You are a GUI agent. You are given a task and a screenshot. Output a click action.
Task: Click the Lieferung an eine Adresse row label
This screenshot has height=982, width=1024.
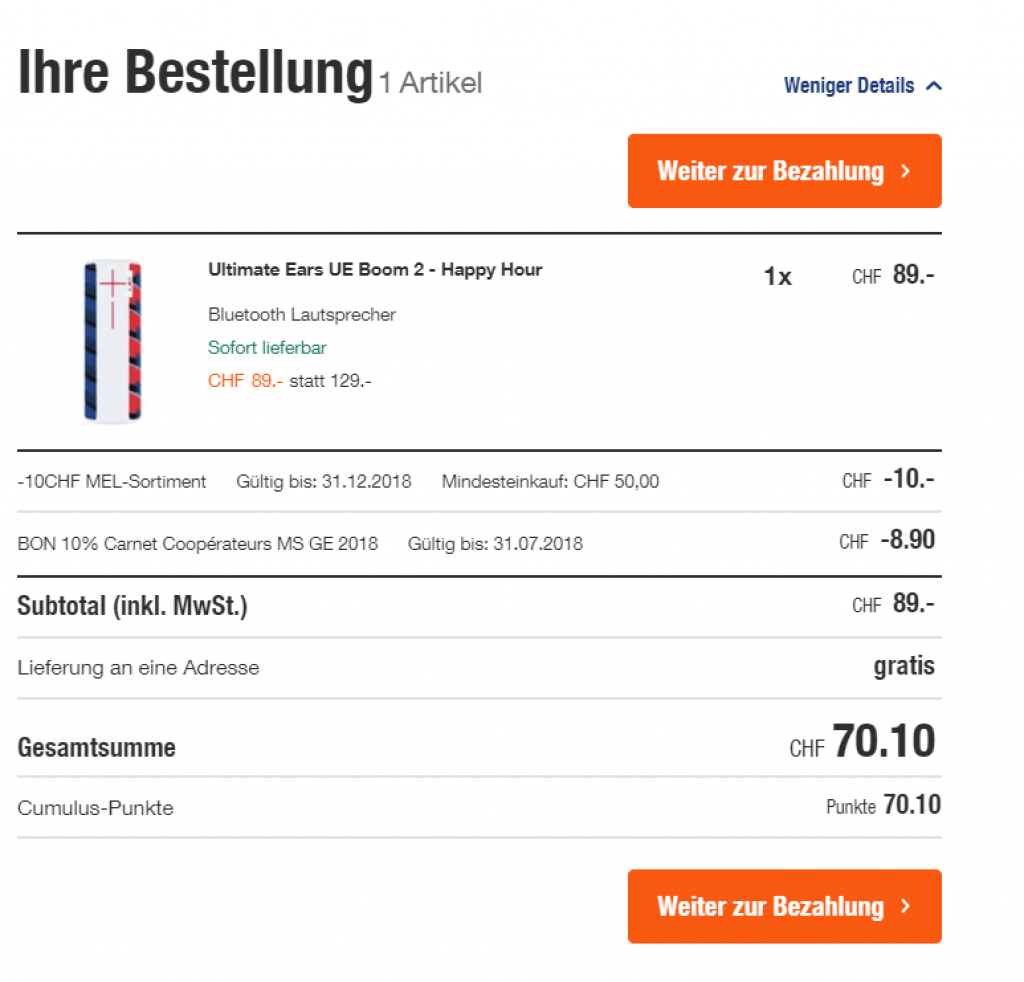(x=138, y=668)
